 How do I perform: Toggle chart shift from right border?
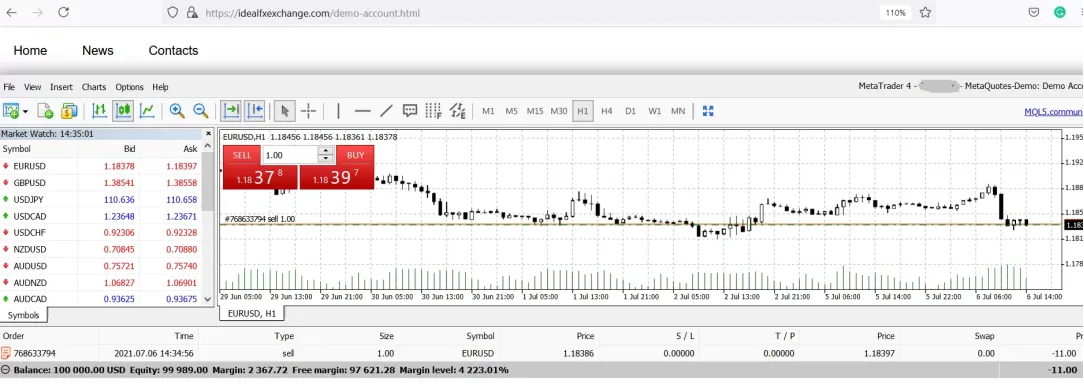click(255, 111)
